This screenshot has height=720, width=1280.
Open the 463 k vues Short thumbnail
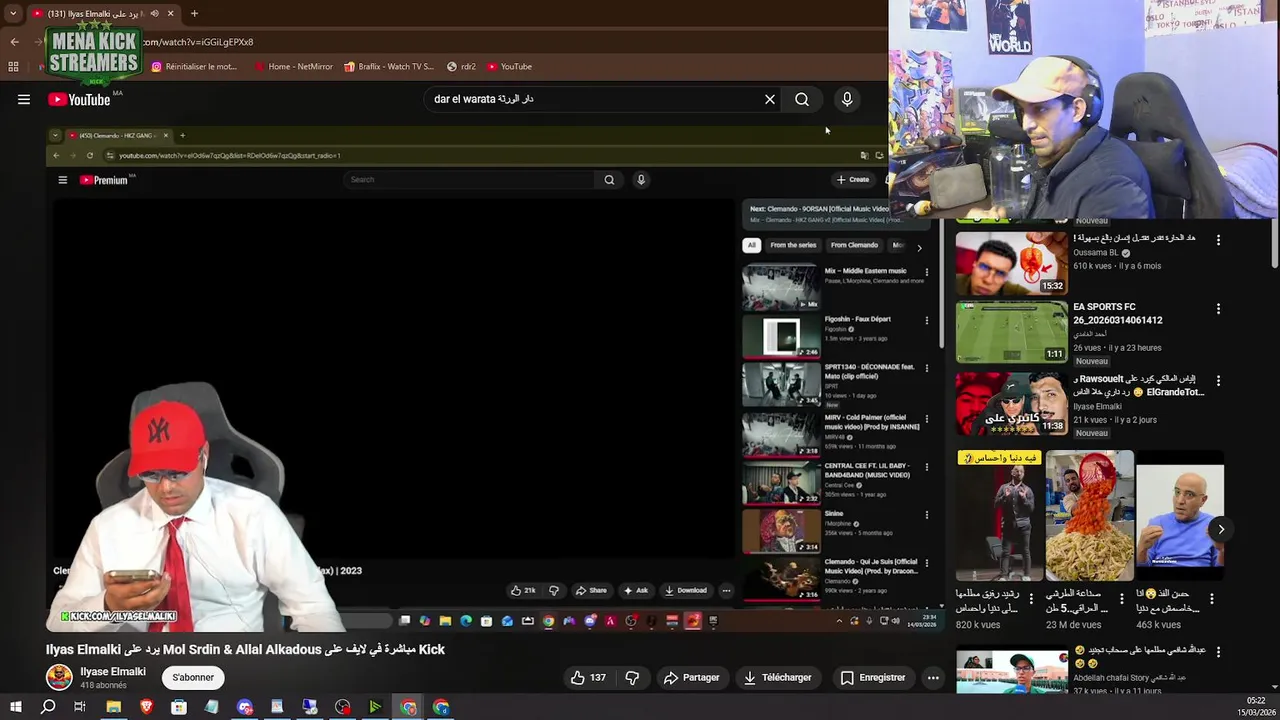coord(1180,516)
